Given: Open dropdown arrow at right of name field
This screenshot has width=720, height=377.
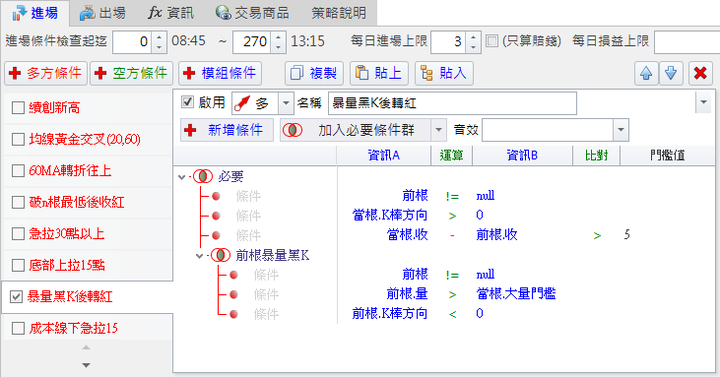Looking at the screenshot, I should pyautogui.click(x=703, y=102).
